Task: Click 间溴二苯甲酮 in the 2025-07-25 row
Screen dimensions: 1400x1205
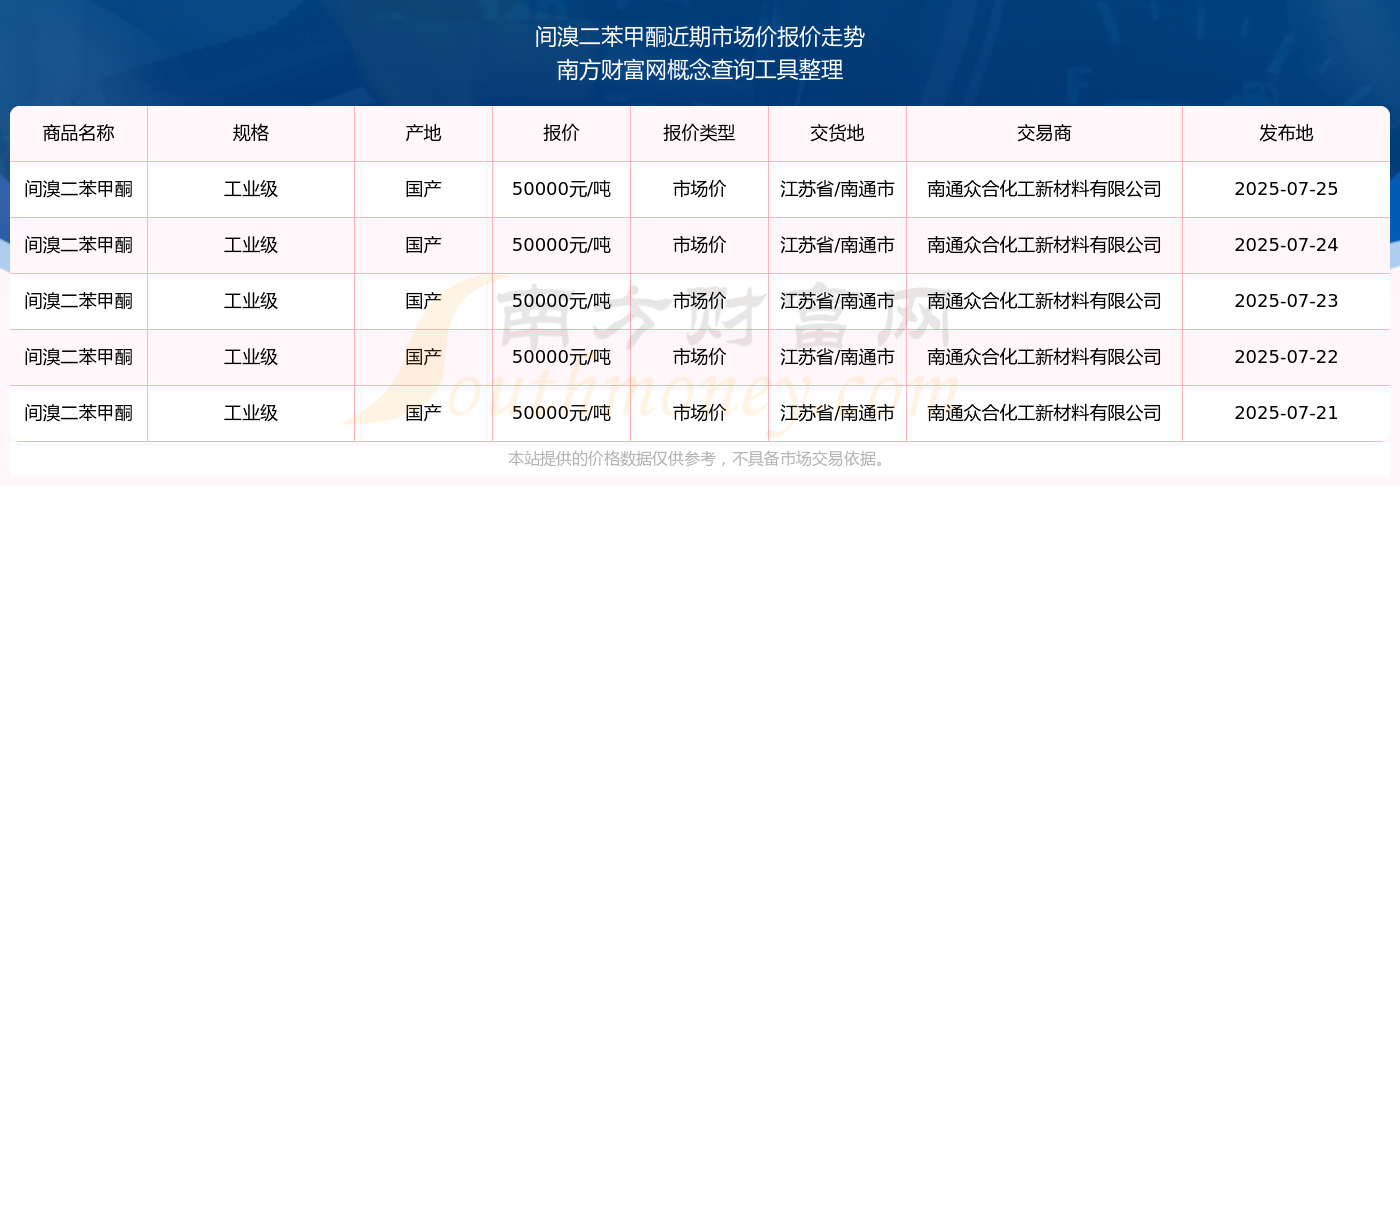Action: (79, 189)
